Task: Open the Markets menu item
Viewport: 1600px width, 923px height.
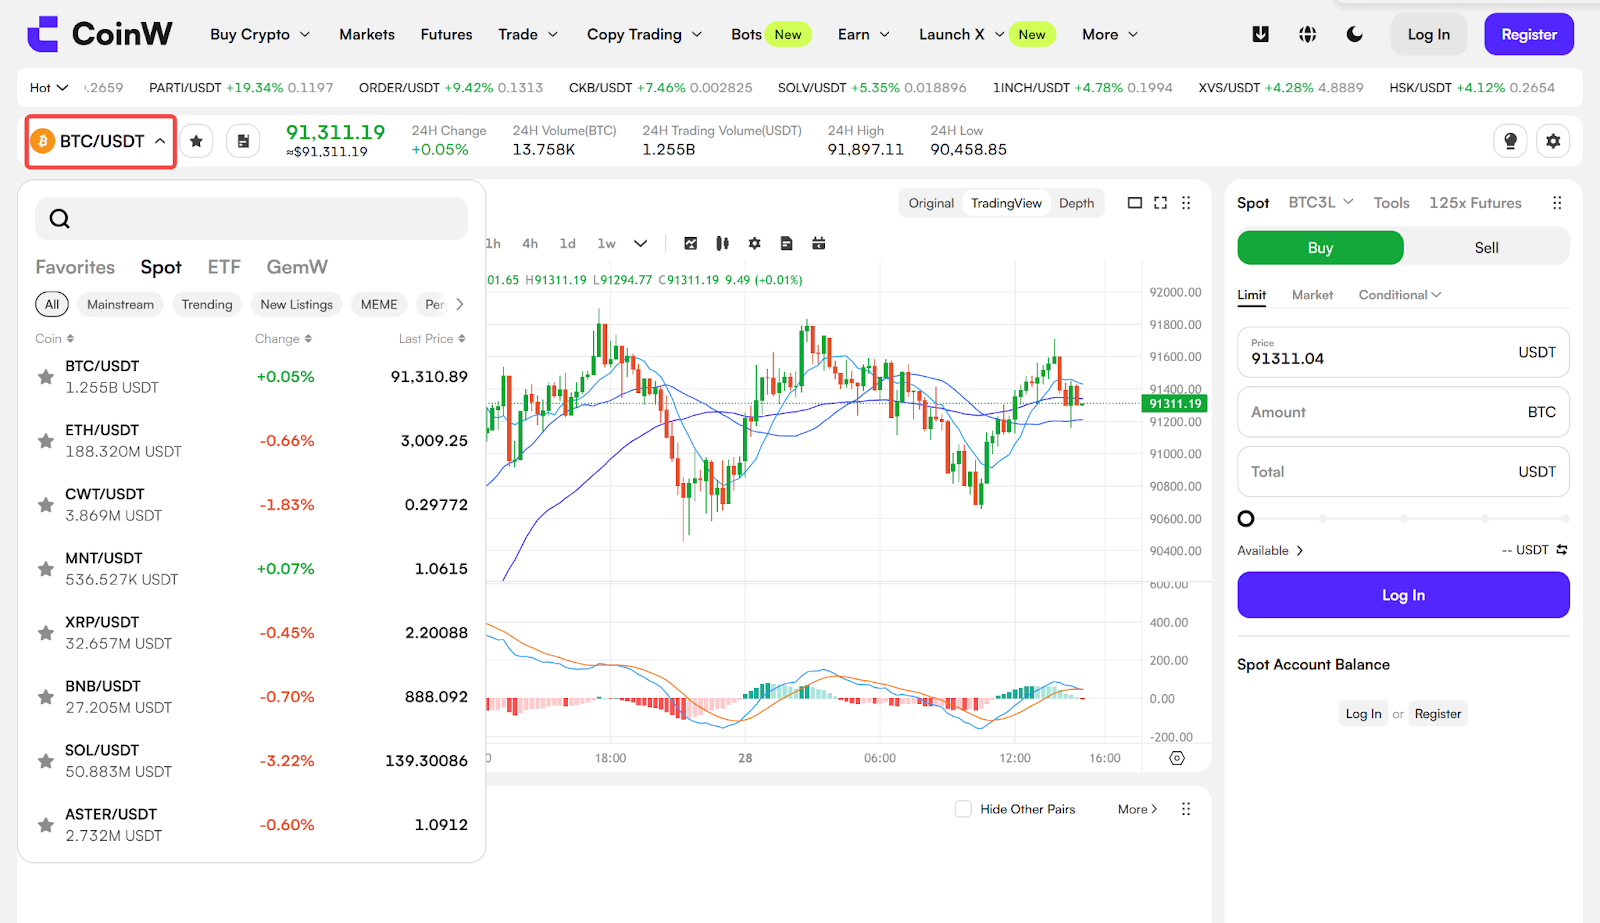Action: pos(367,34)
